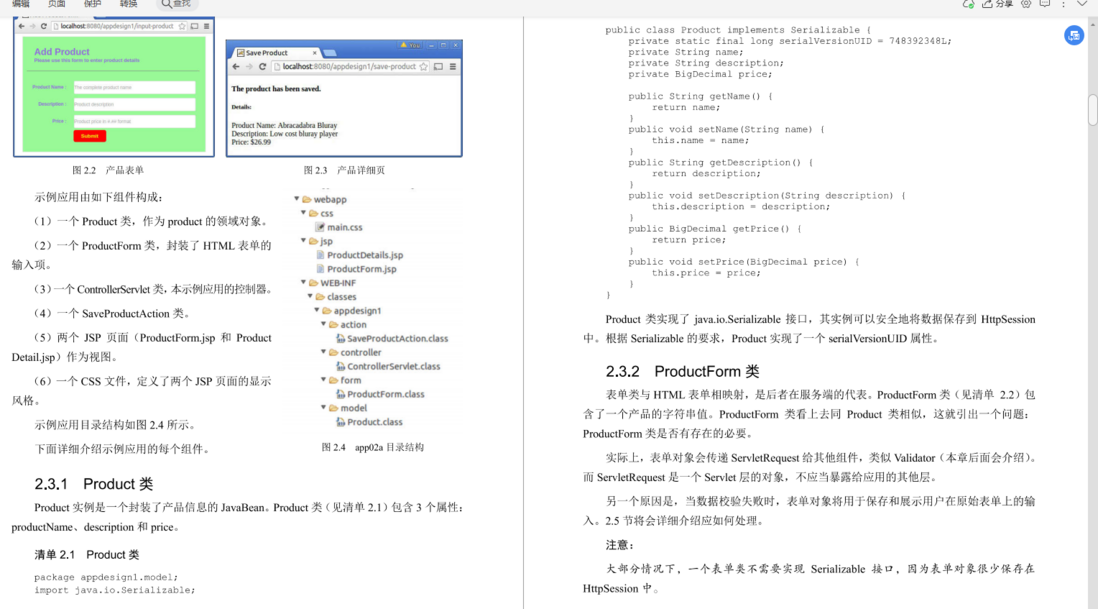This screenshot has height=609, width=1098.
Task: Click the scrollbar up arrow
Action: tap(1092, 24)
